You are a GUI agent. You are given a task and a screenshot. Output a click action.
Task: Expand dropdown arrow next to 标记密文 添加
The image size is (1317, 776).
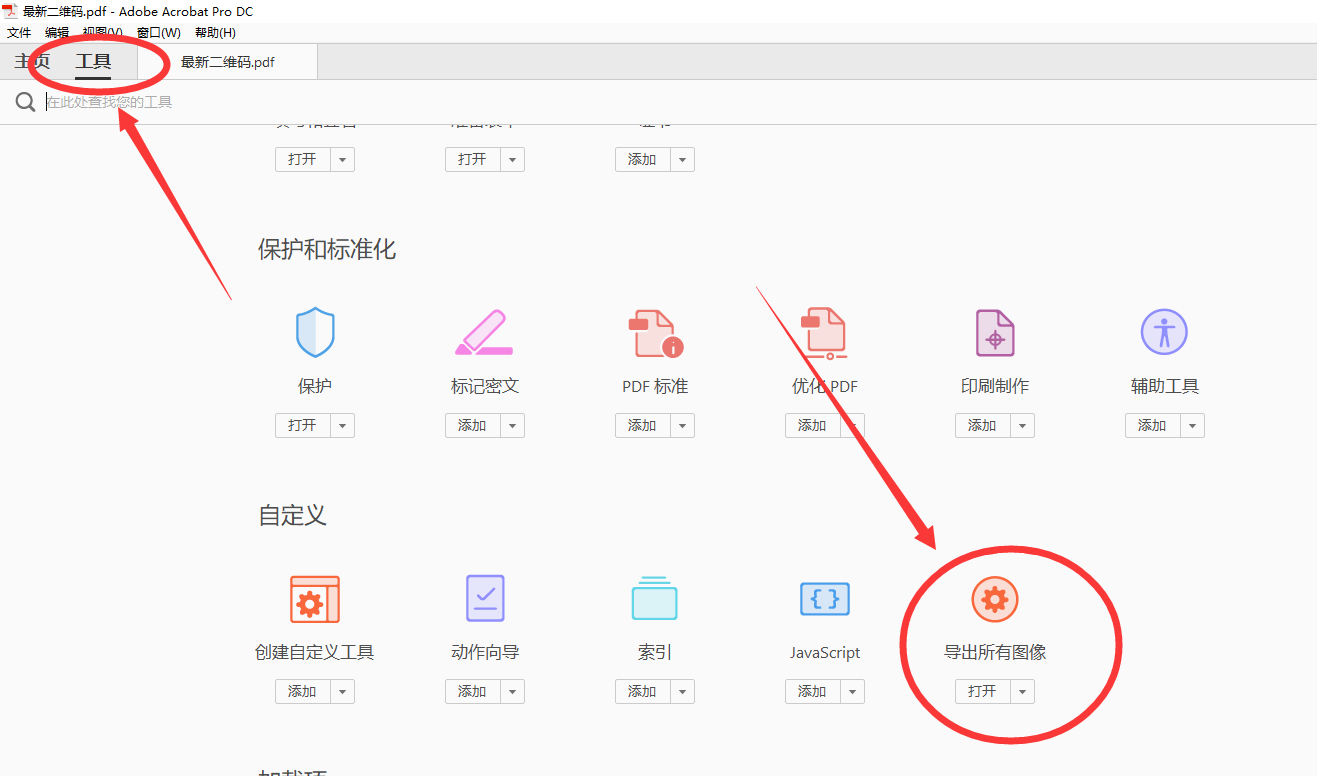coord(513,426)
